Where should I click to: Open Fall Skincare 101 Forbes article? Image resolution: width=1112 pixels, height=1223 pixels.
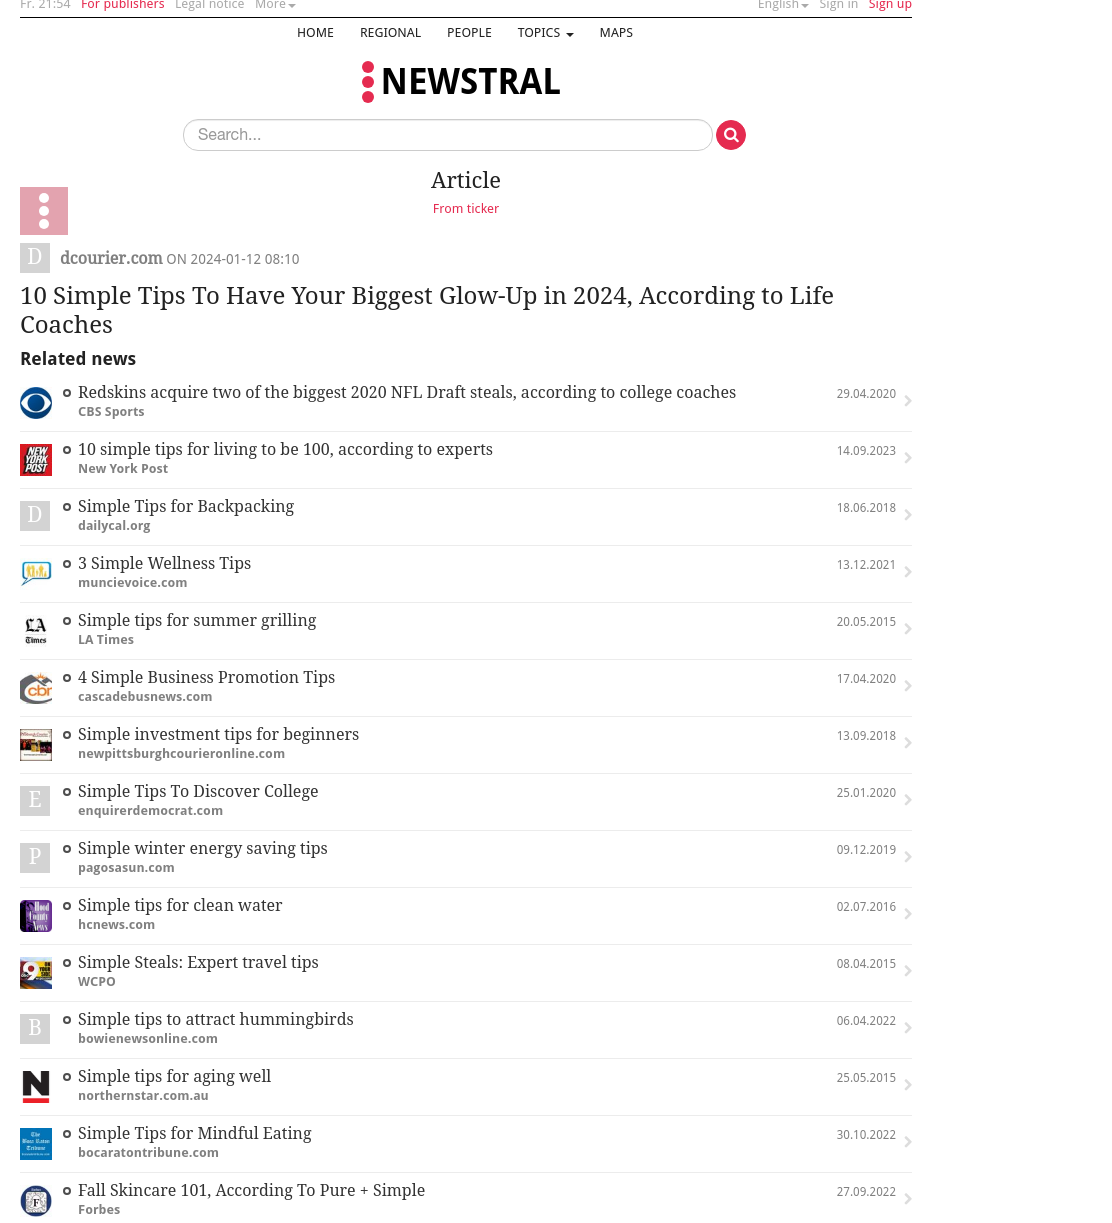coord(251,1190)
